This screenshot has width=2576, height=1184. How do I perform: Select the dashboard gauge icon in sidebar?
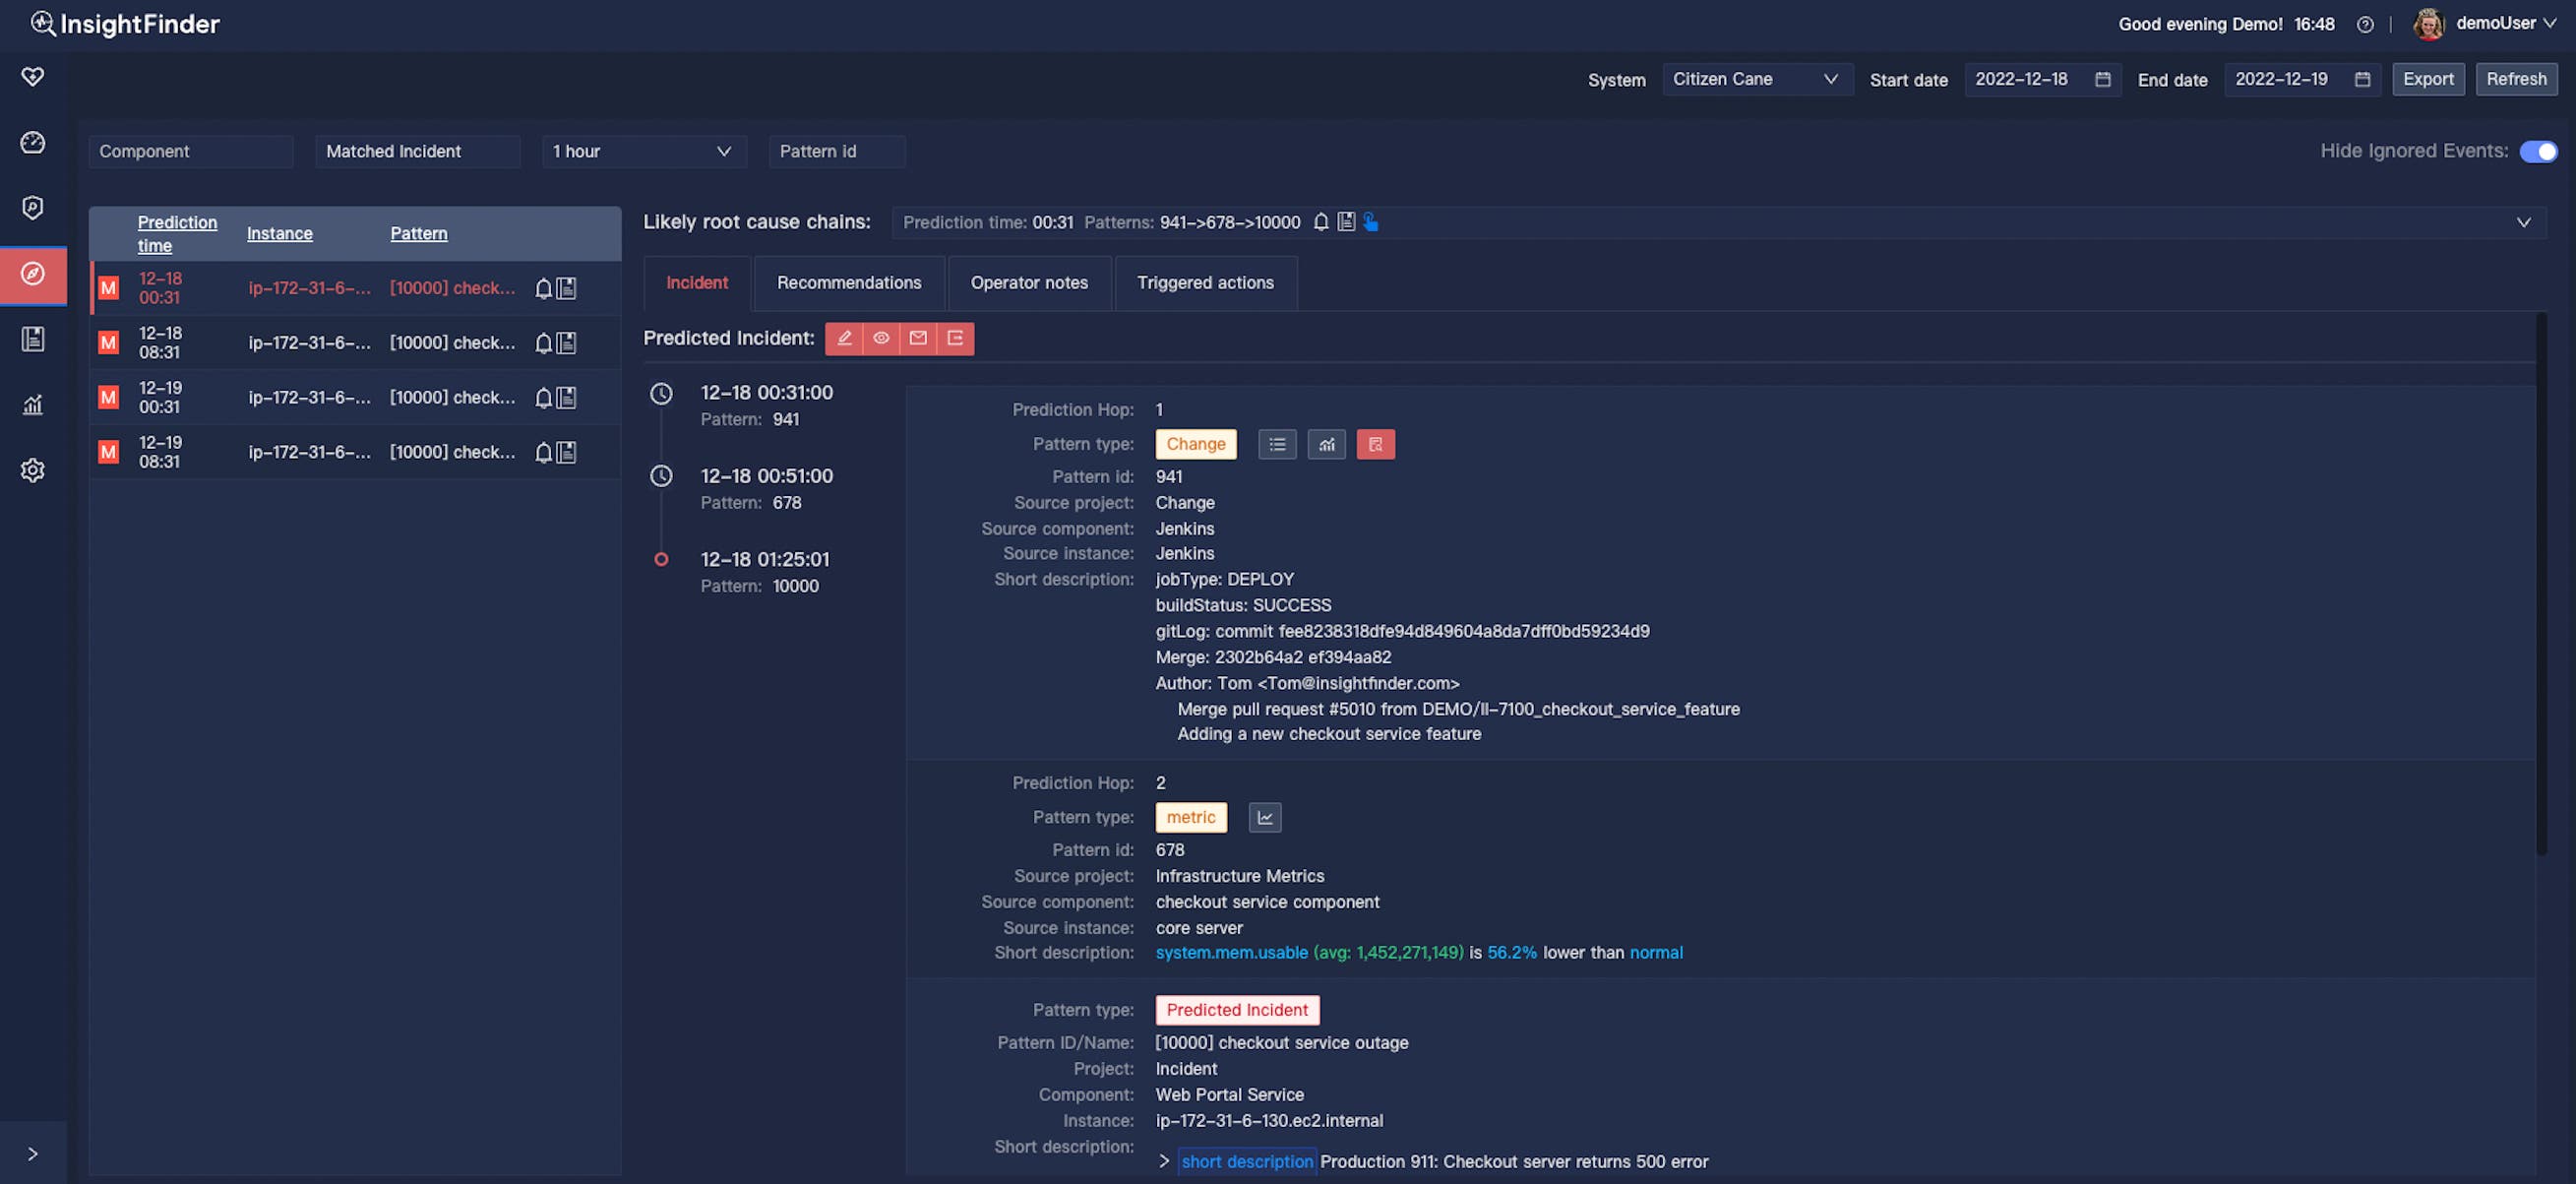(33, 142)
